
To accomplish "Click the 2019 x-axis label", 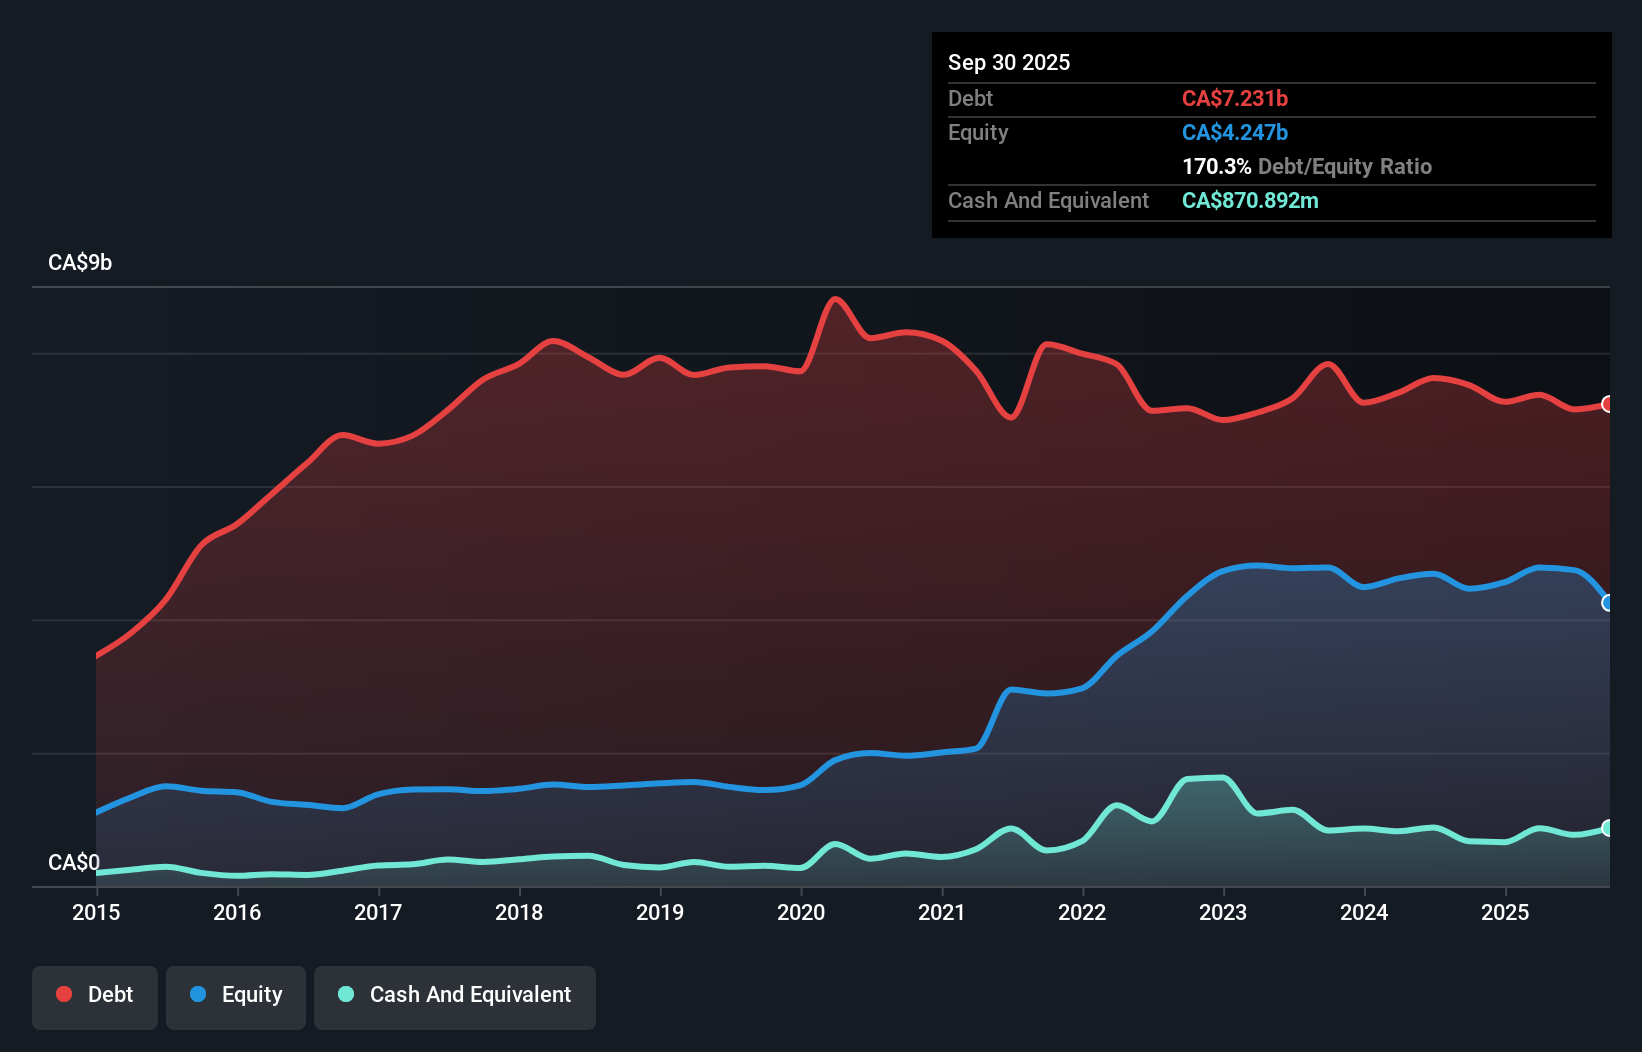I will 660,912.
